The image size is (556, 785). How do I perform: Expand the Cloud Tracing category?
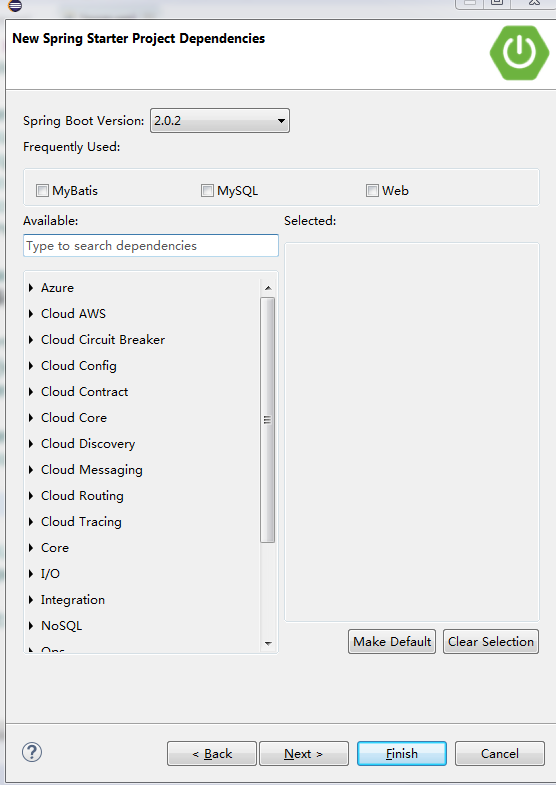31,522
